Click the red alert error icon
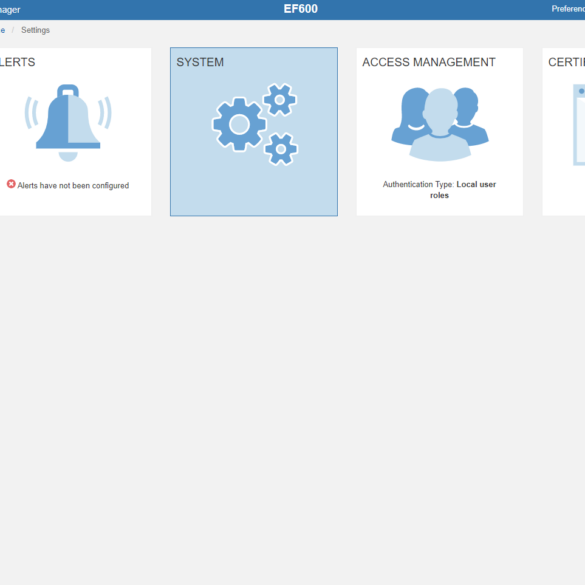This screenshot has height=585, width=585. [x=11, y=184]
